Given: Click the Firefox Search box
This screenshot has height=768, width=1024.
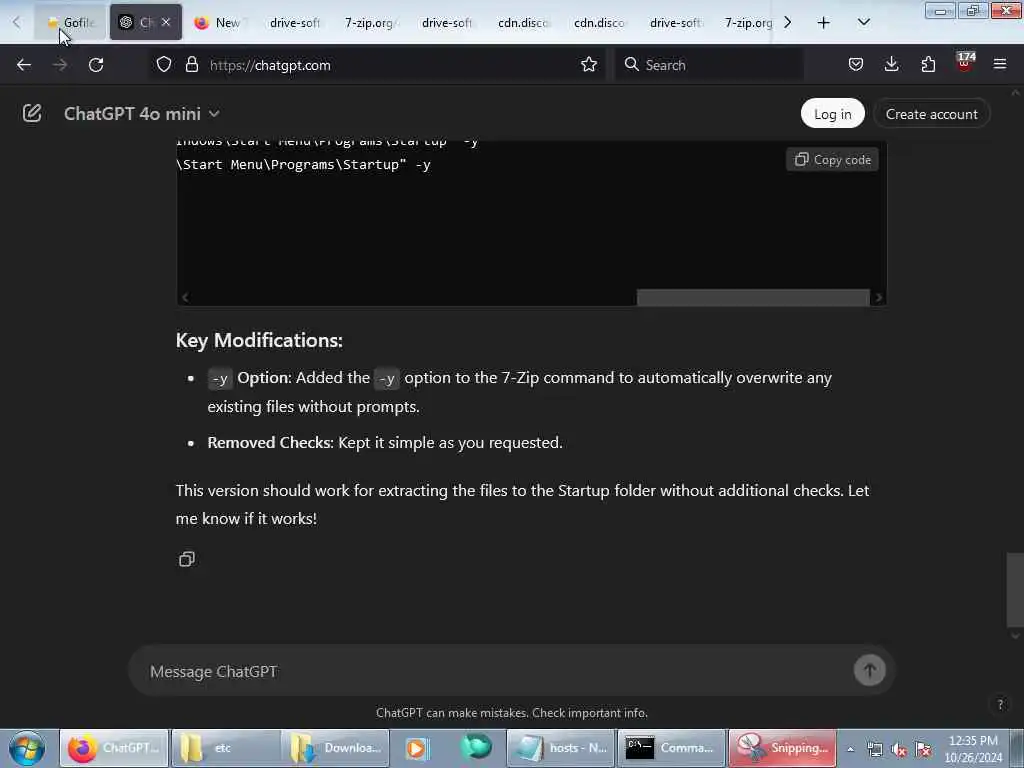Looking at the screenshot, I should [709, 65].
